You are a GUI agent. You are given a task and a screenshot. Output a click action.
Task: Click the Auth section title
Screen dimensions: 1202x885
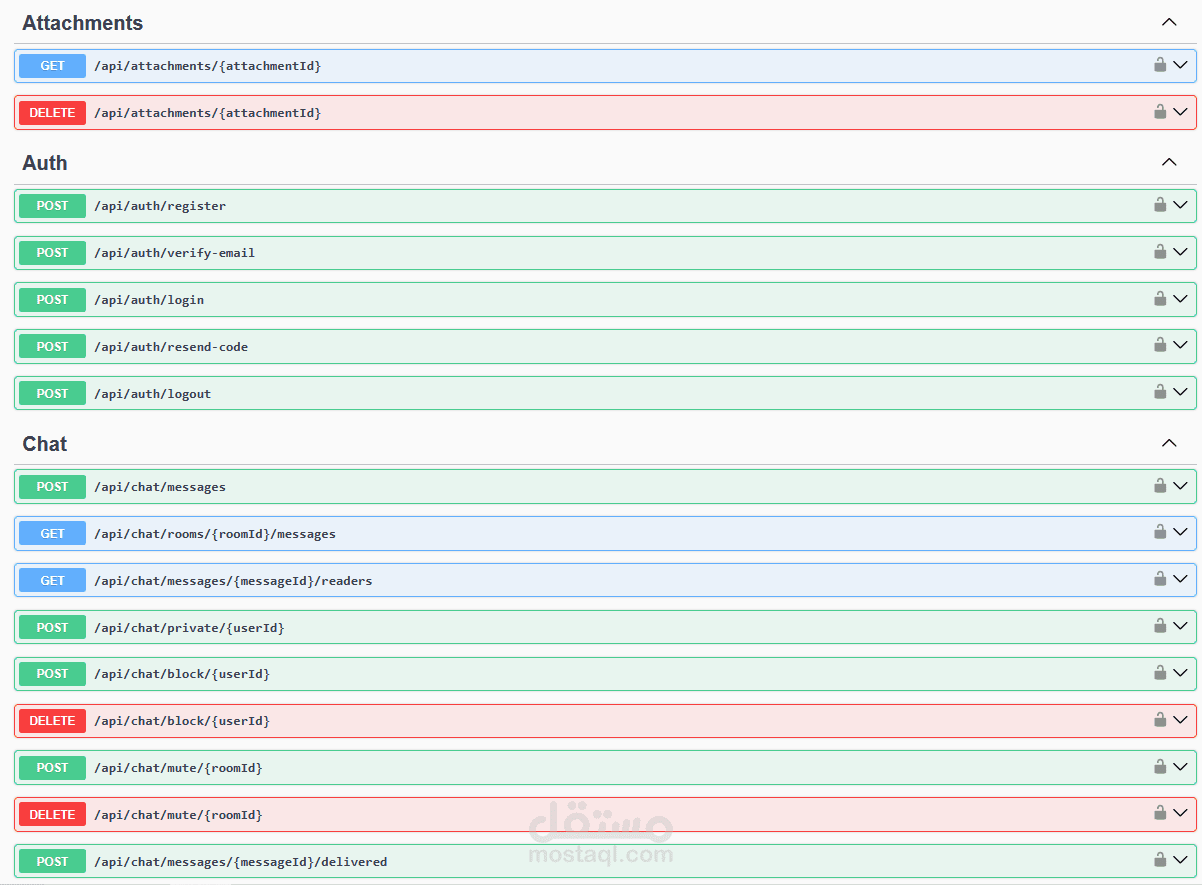tap(45, 163)
